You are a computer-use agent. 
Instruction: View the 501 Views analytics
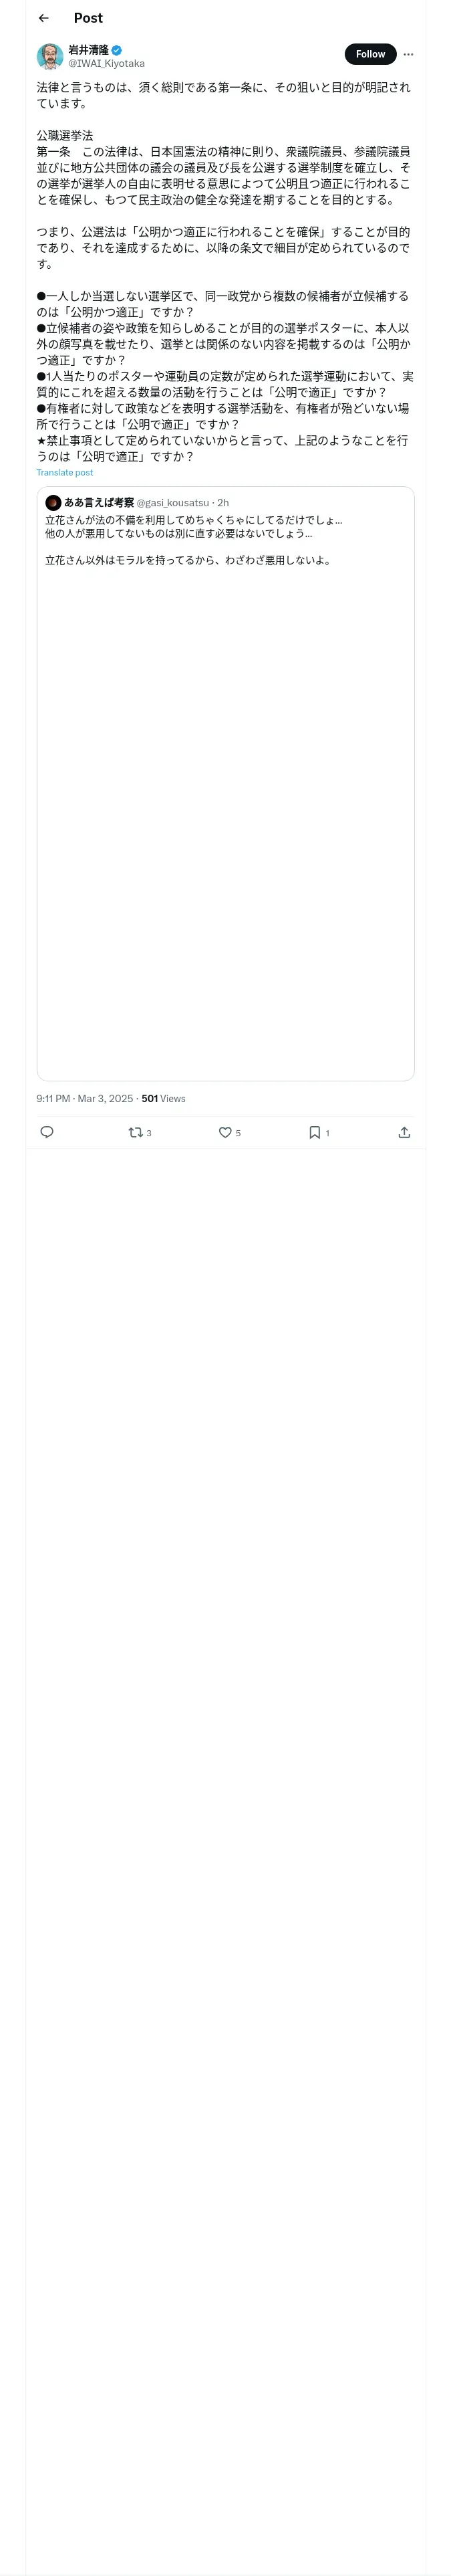pos(163,1098)
